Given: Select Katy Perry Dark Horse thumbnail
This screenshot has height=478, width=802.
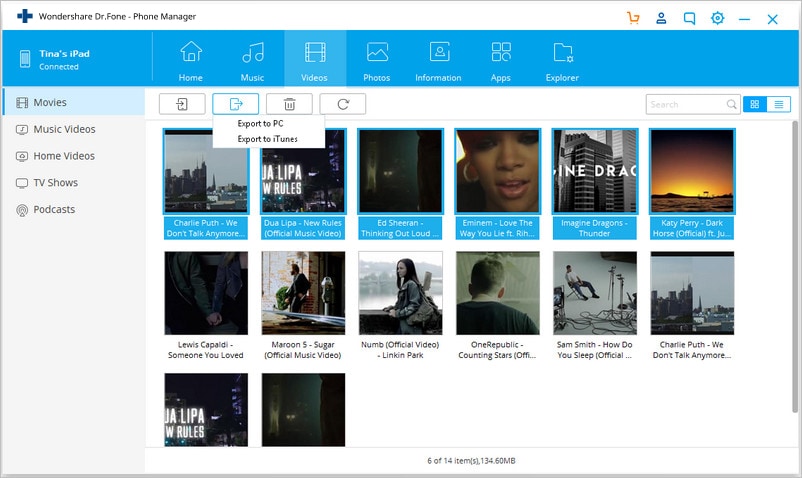Looking at the screenshot, I should [692, 171].
